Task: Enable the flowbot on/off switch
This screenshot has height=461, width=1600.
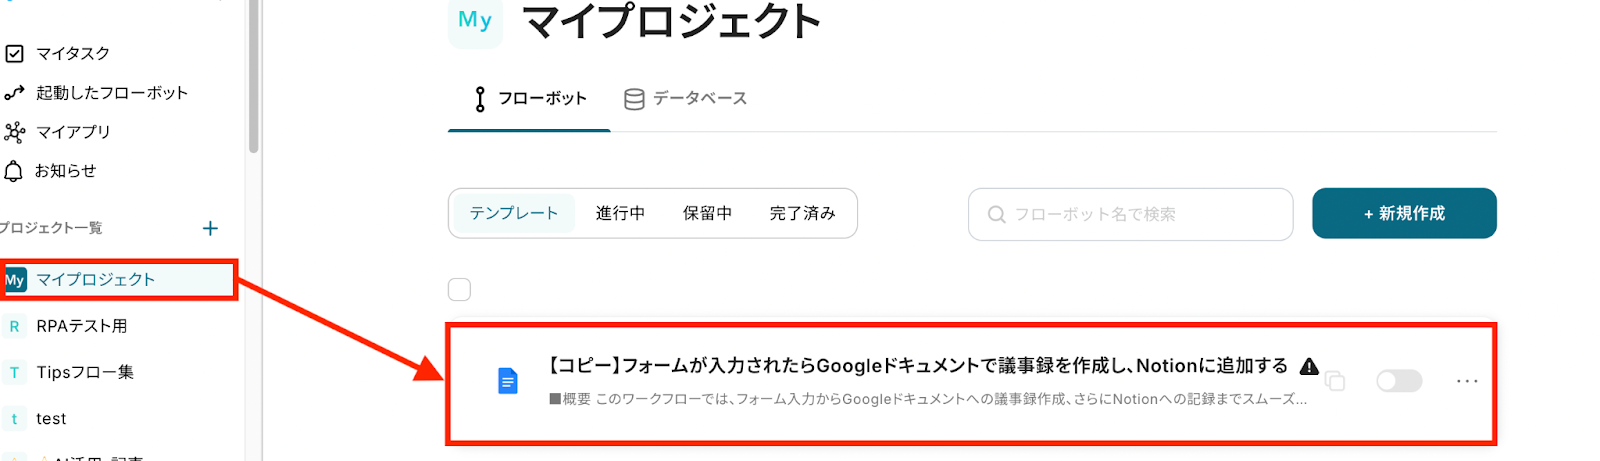Action: coord(1398,381)
